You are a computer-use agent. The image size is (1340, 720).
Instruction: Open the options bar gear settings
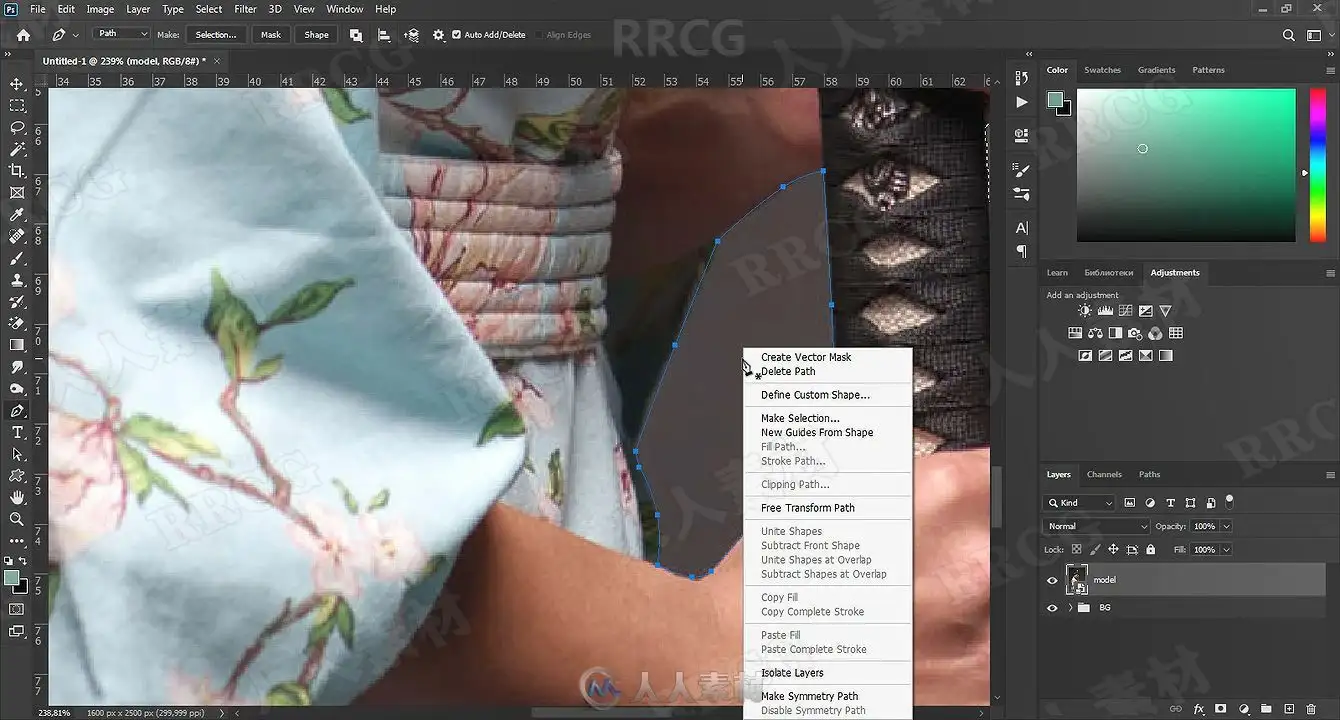(x=438, y=35)
